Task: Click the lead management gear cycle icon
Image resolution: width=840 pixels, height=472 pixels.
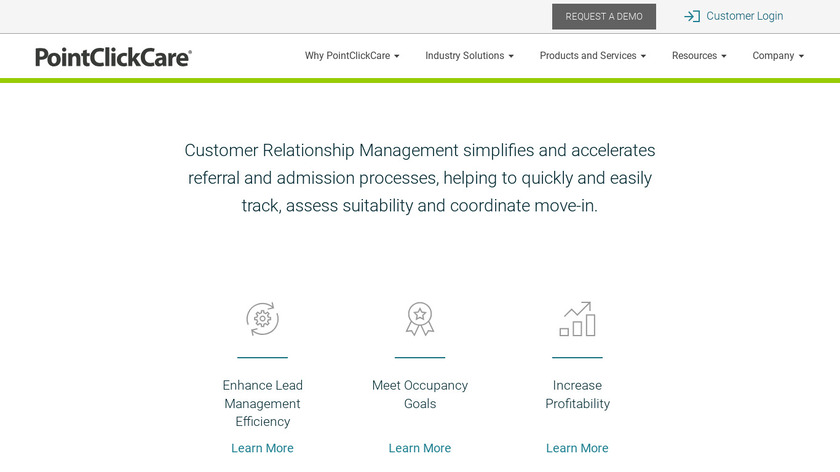Action: (262, 319)
